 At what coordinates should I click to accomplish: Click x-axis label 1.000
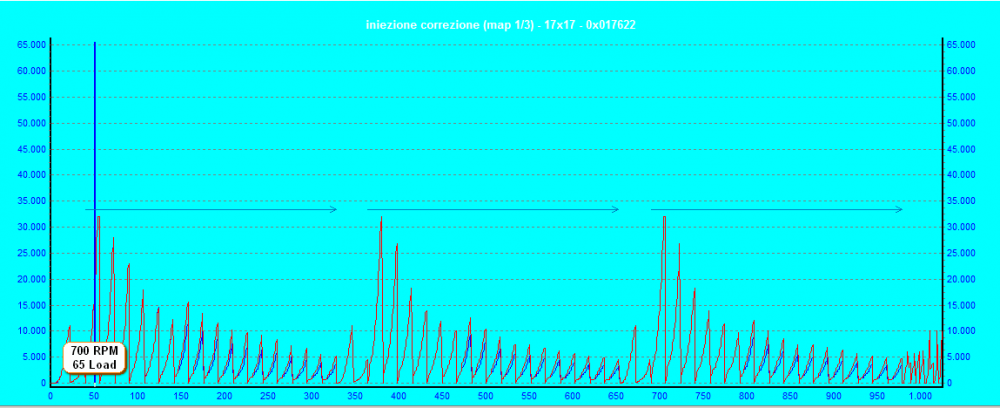coord(920,395)
